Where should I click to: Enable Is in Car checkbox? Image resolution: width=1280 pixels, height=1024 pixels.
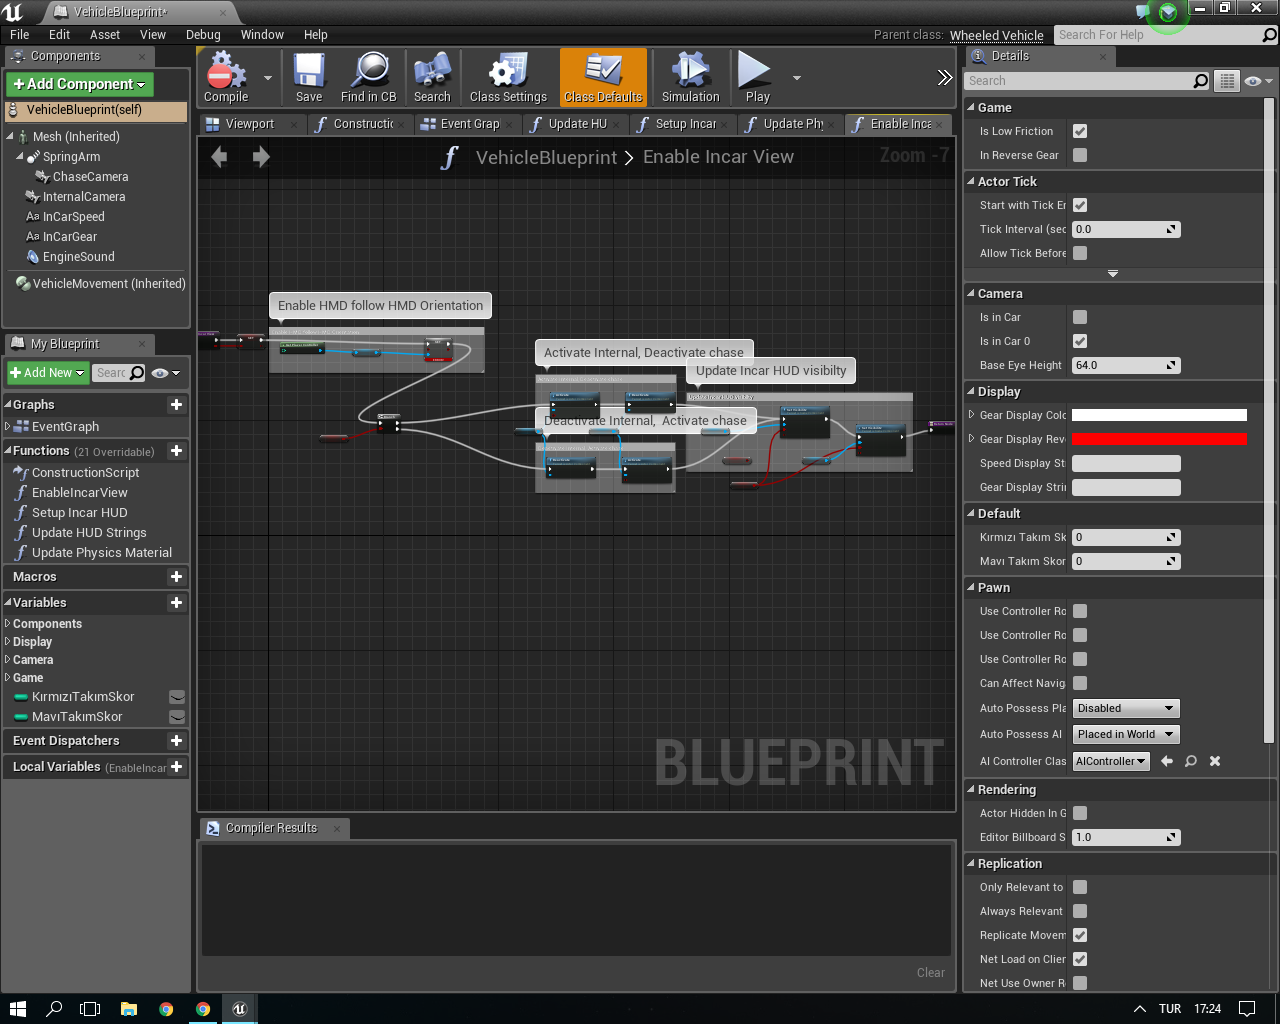(x=1080, y=317)
